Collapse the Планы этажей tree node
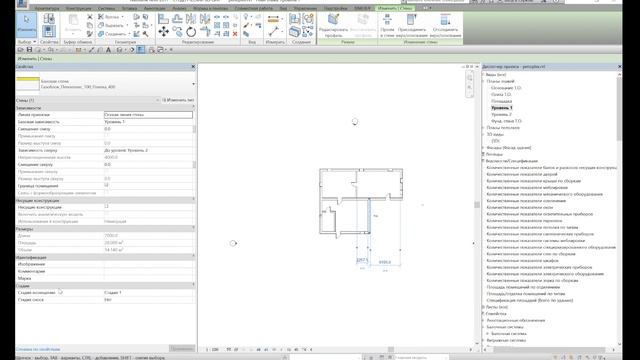 pos(484,81)
